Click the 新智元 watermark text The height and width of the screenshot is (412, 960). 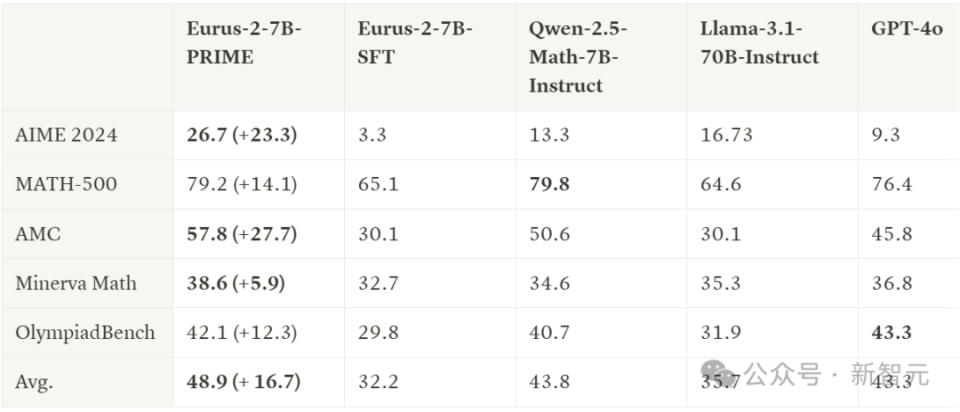(x=889, y=375)
